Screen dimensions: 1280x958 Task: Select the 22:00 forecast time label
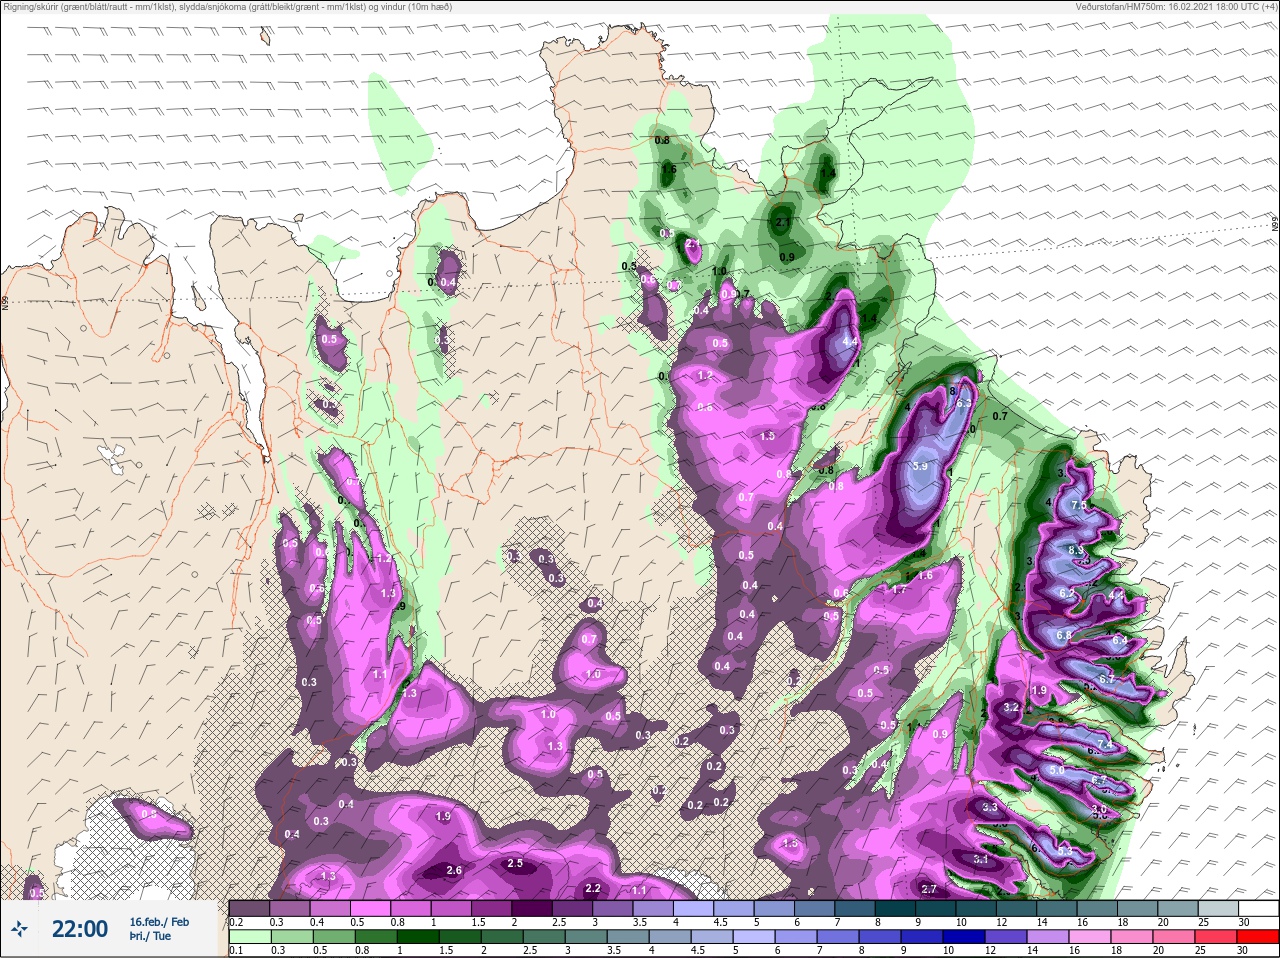tap(80, 929)
